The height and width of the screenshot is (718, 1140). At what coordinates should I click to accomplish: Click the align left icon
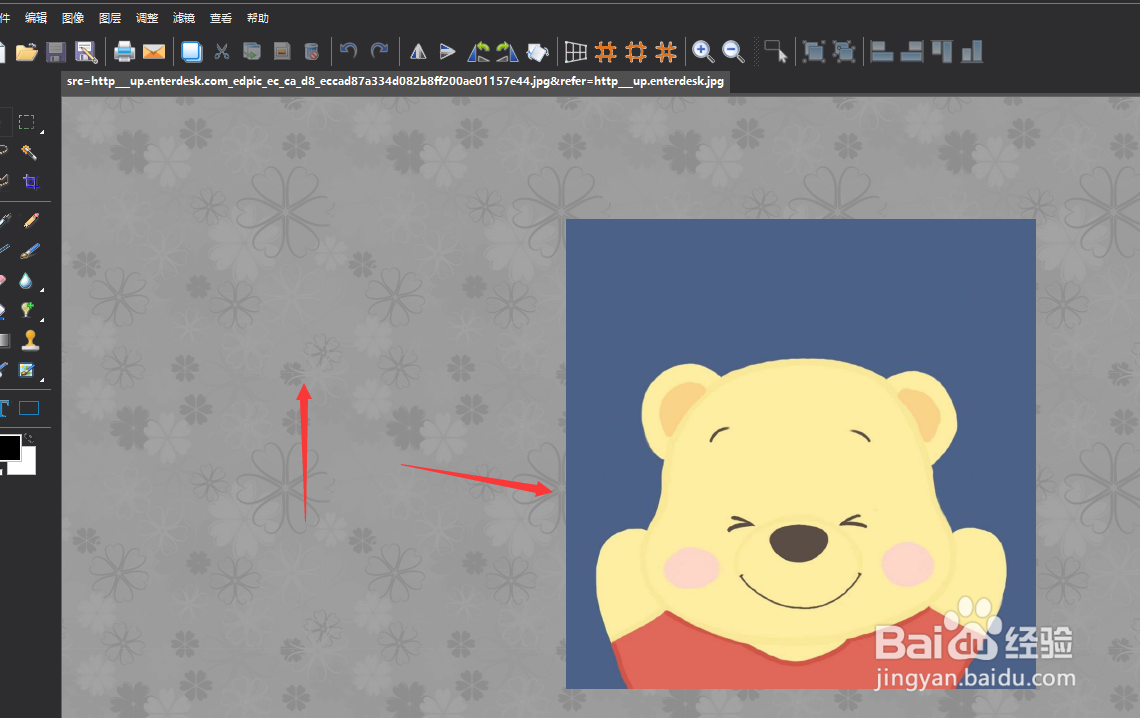click(x=882, y=52)
